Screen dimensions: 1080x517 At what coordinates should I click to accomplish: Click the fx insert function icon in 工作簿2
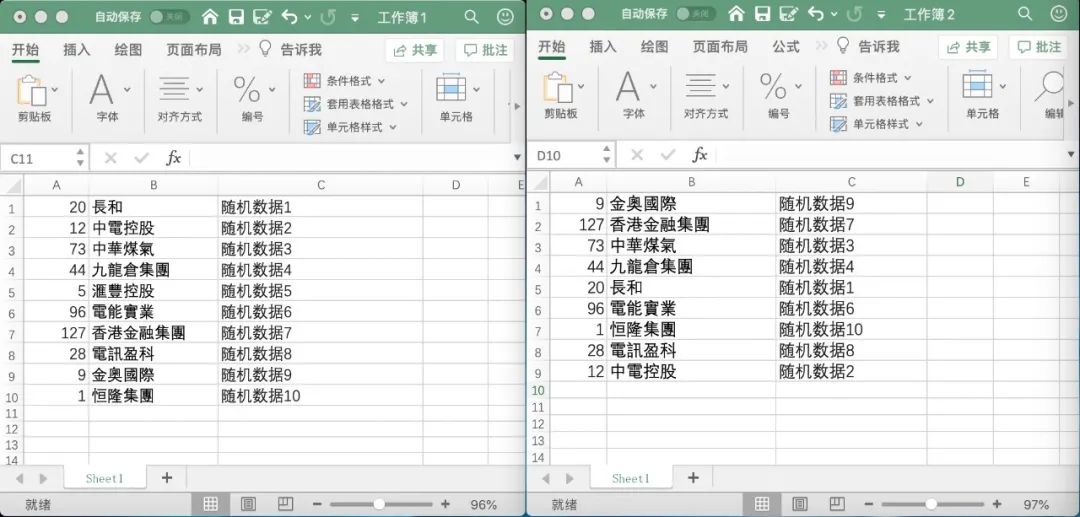[700, 156]
